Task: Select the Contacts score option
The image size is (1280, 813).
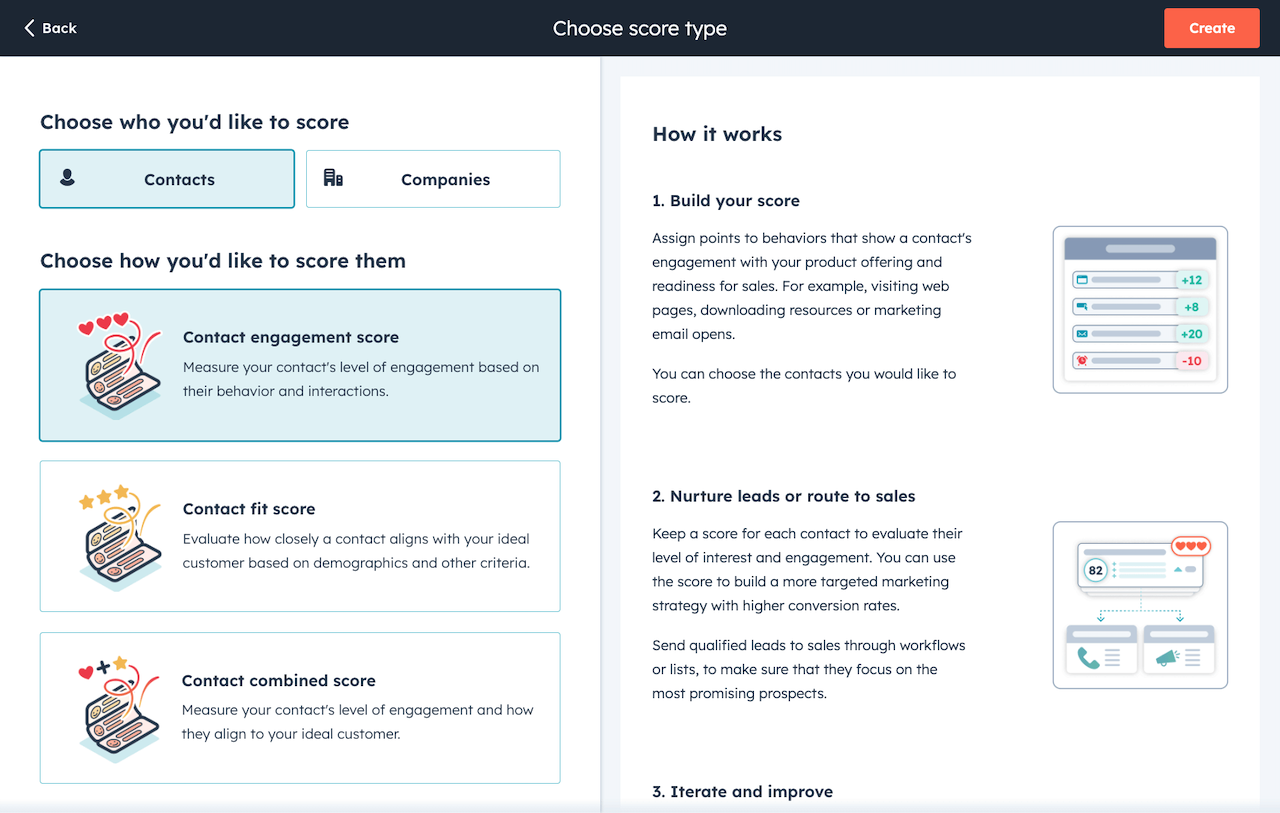Action: (x=167, y=180)
